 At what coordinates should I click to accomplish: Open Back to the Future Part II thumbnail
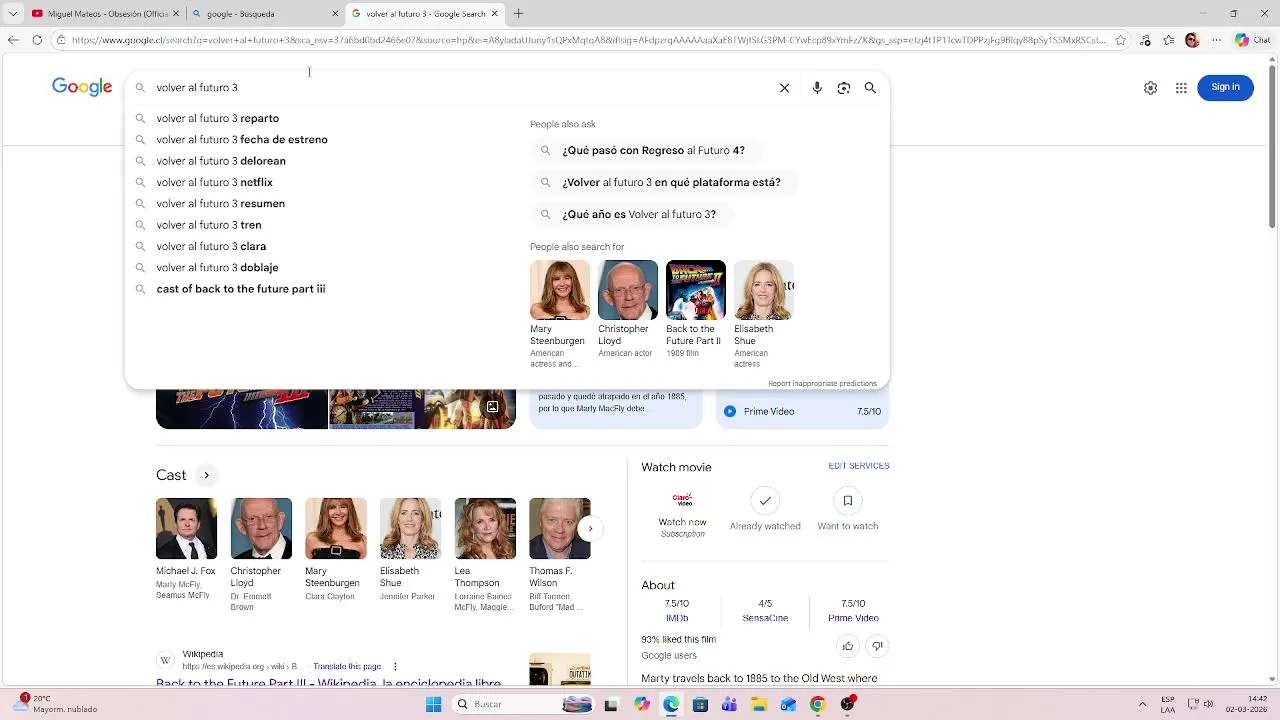click(x=696, y=290)
